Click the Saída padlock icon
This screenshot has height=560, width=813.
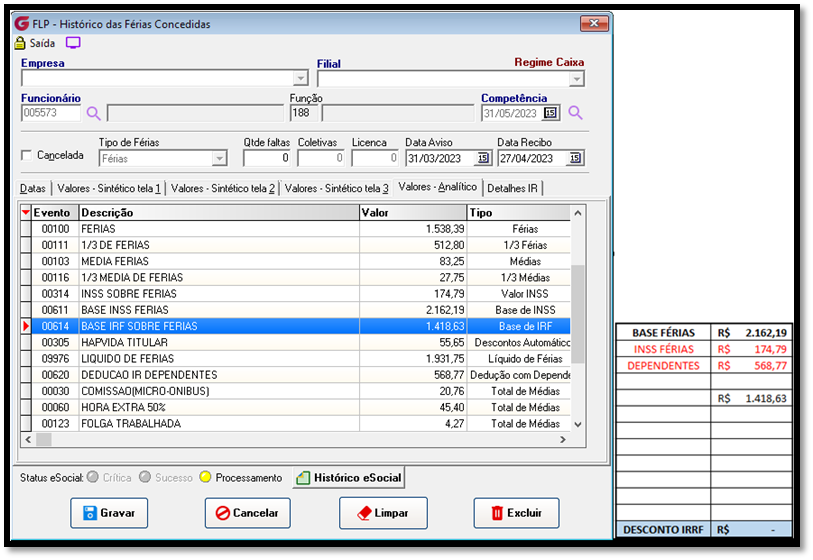pos(20,43)
